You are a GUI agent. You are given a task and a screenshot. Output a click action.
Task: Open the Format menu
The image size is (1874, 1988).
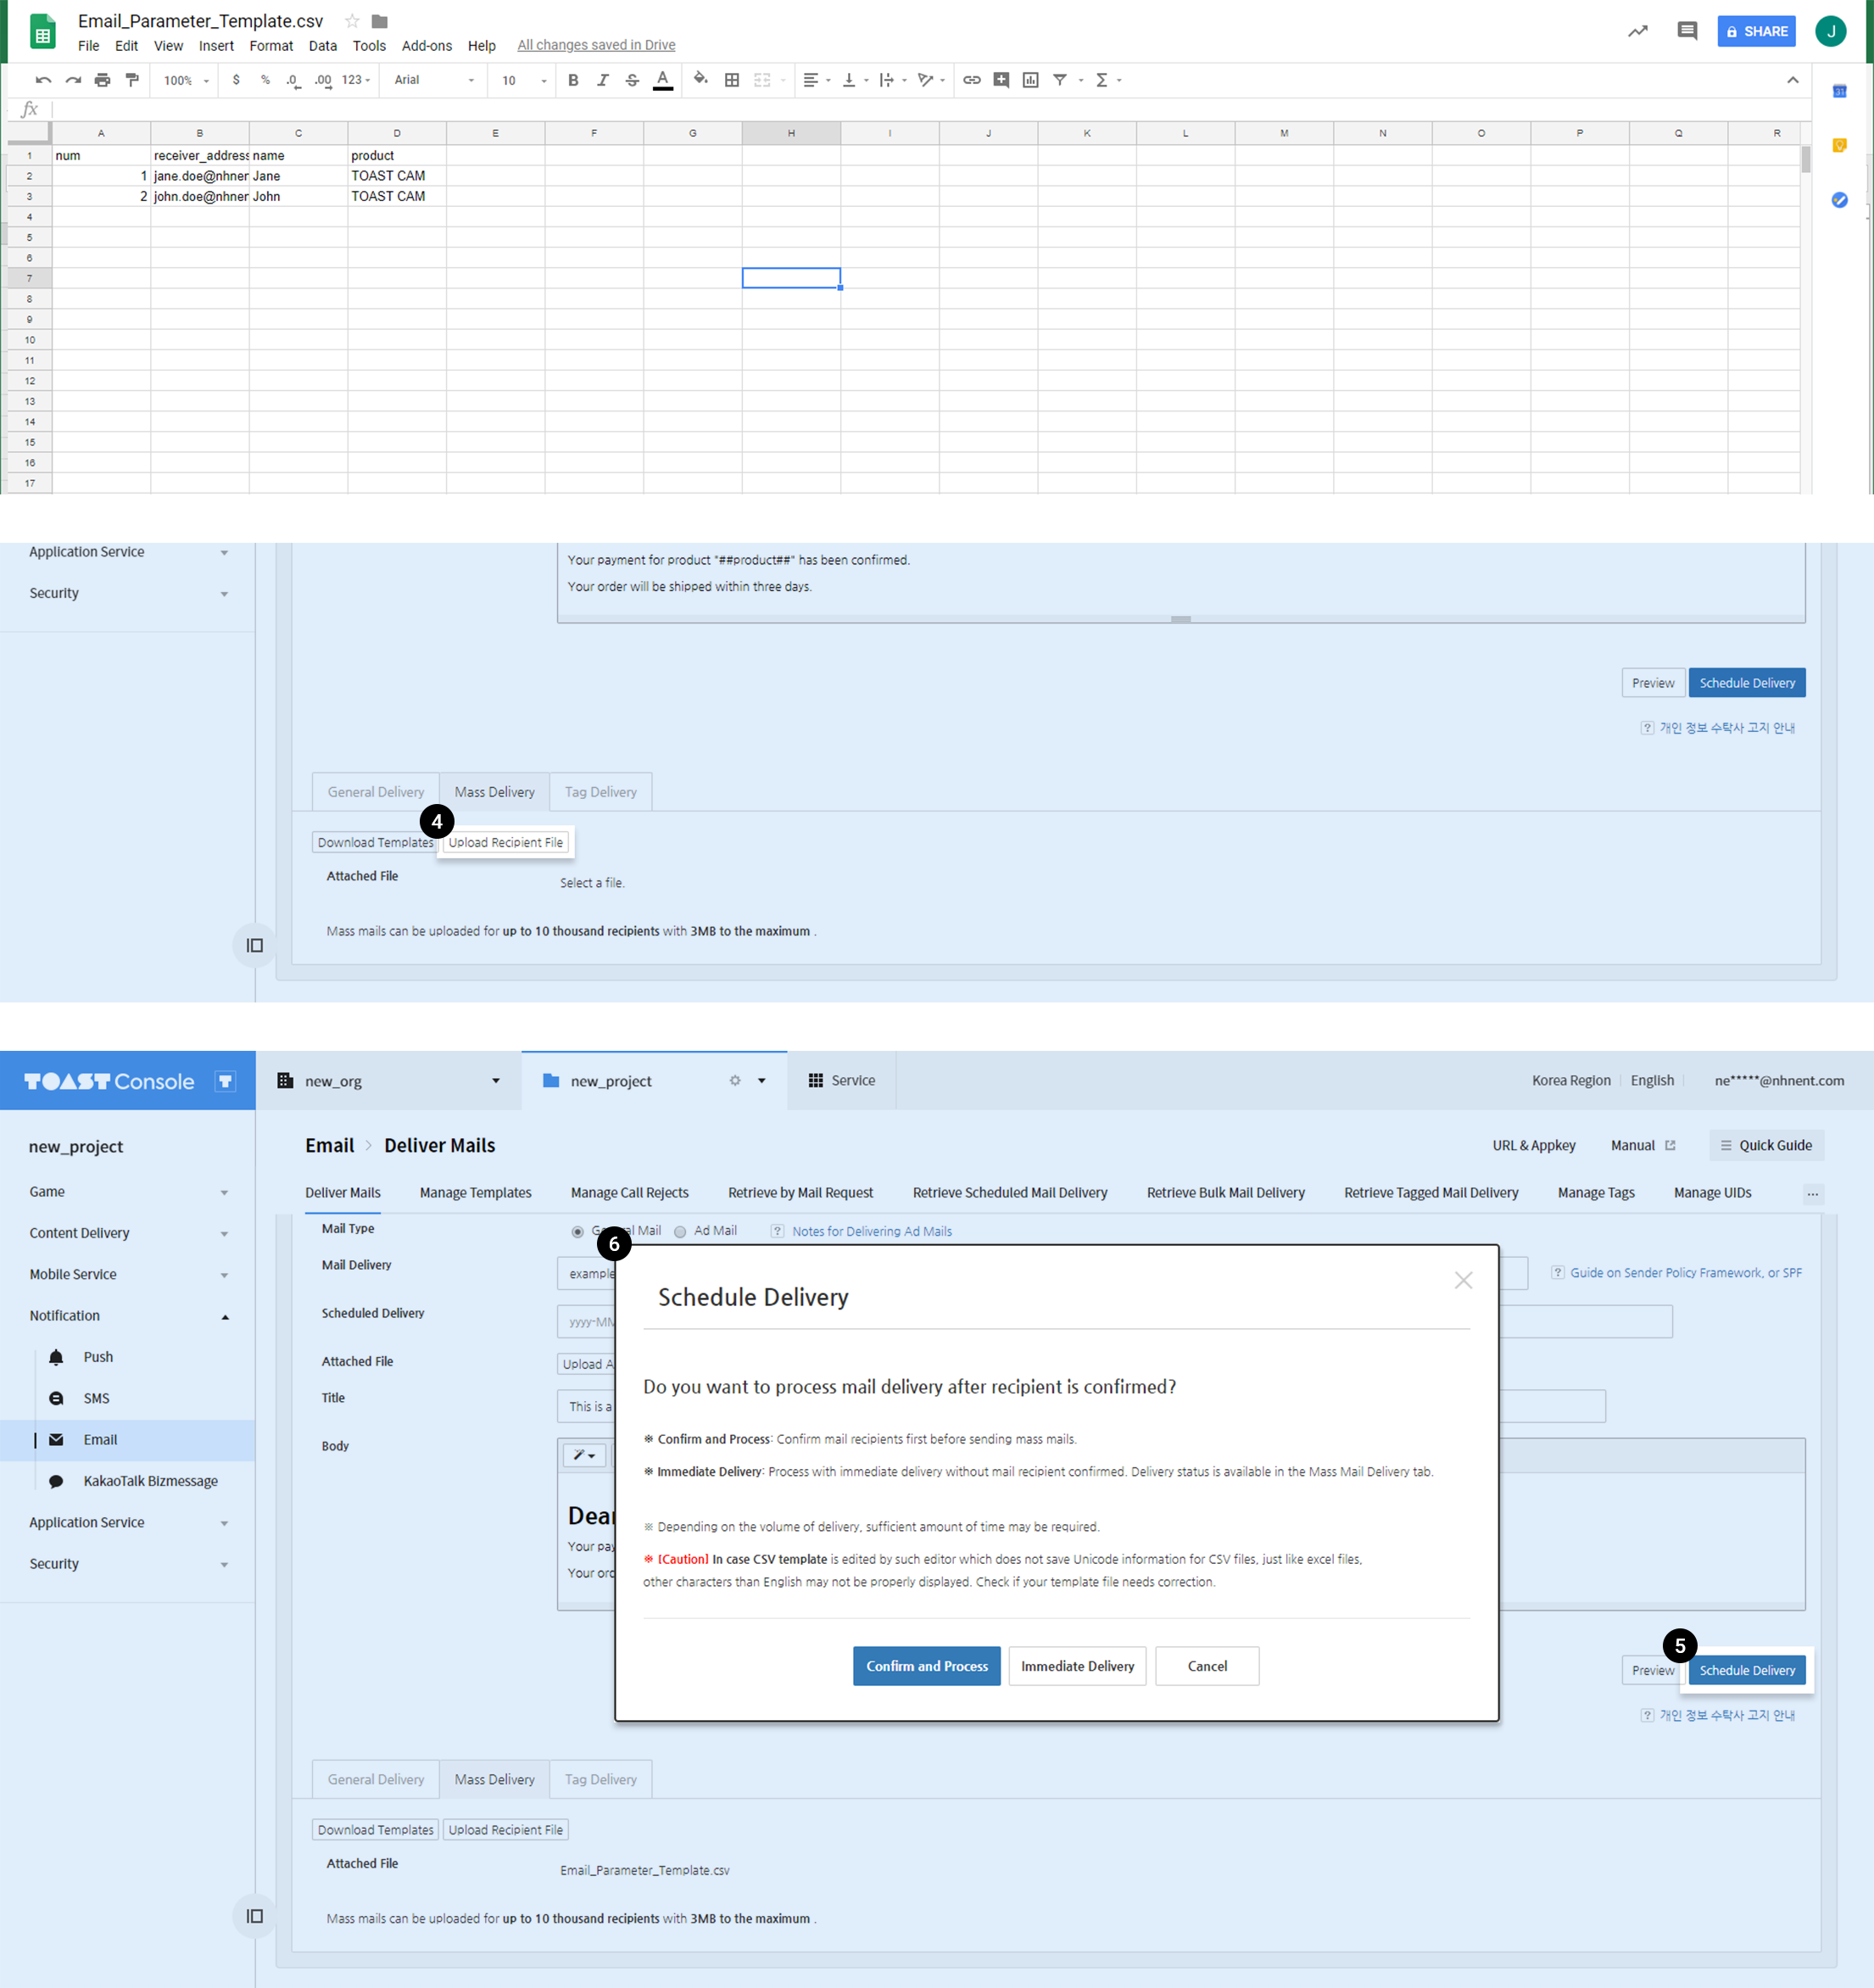tap(271, 46)
